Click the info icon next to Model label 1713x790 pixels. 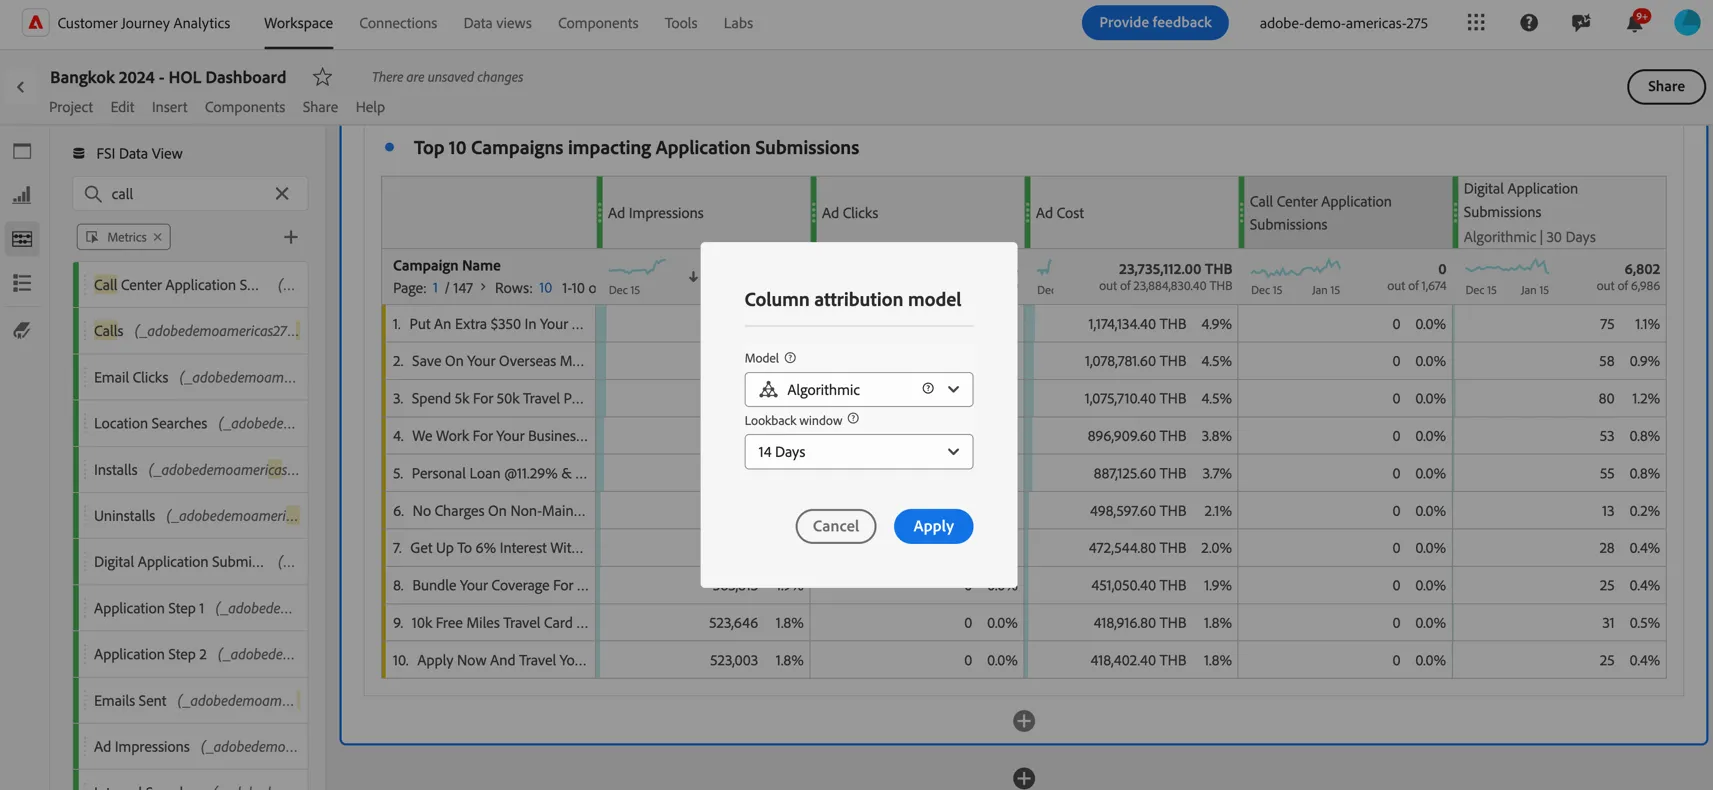pyautogui.click(x=790, y=358)
